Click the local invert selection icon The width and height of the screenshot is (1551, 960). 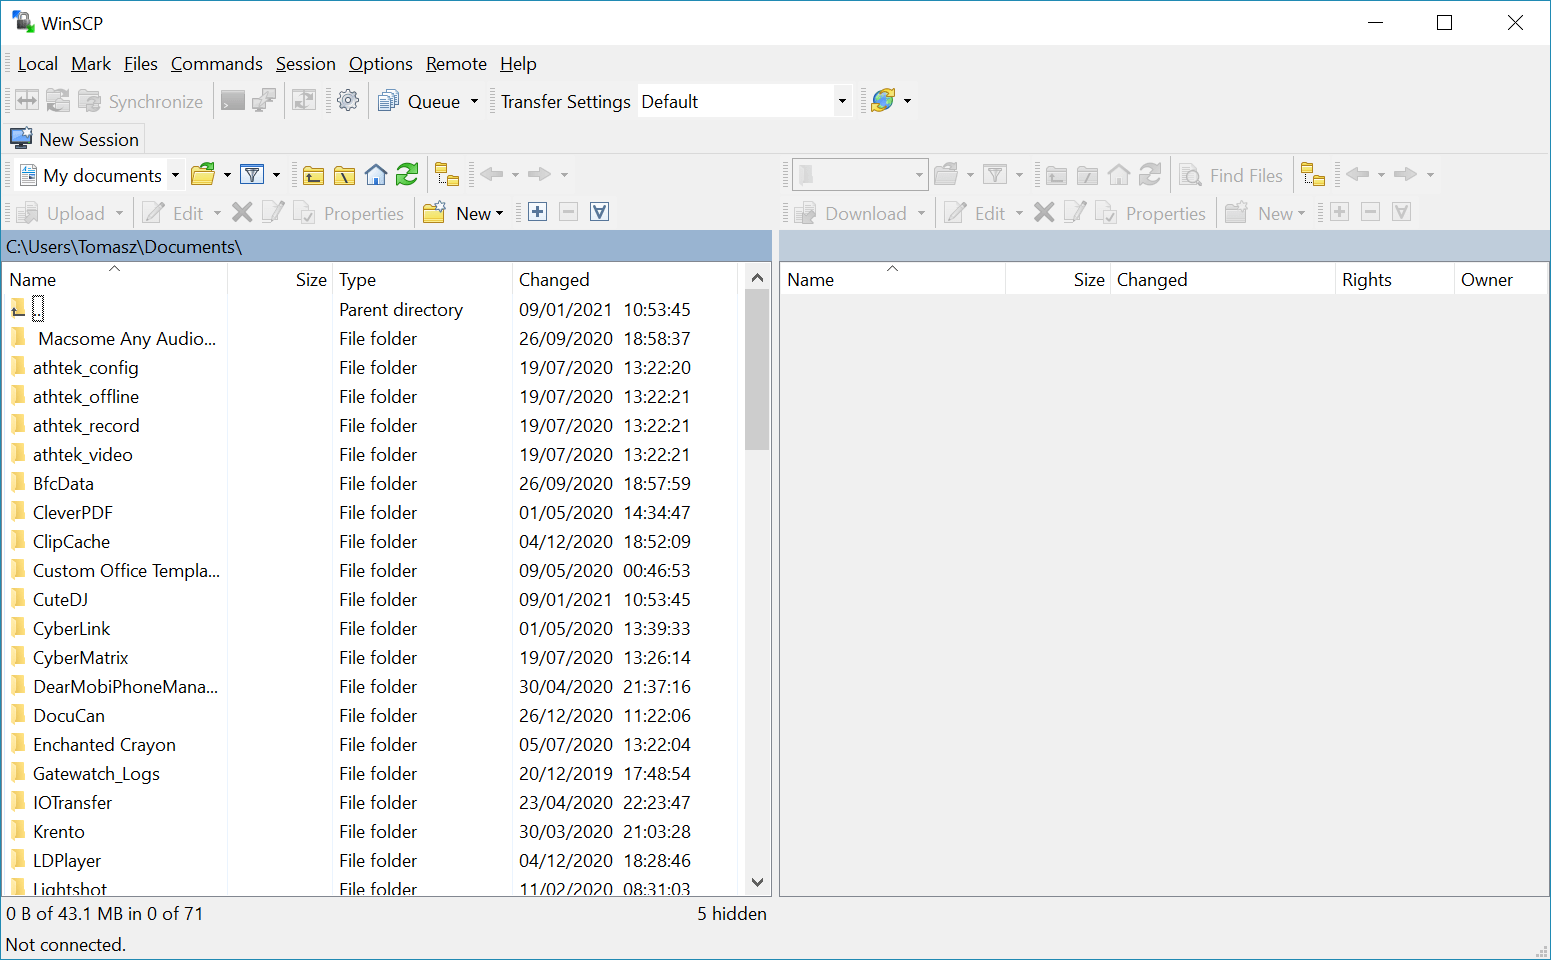599,212
